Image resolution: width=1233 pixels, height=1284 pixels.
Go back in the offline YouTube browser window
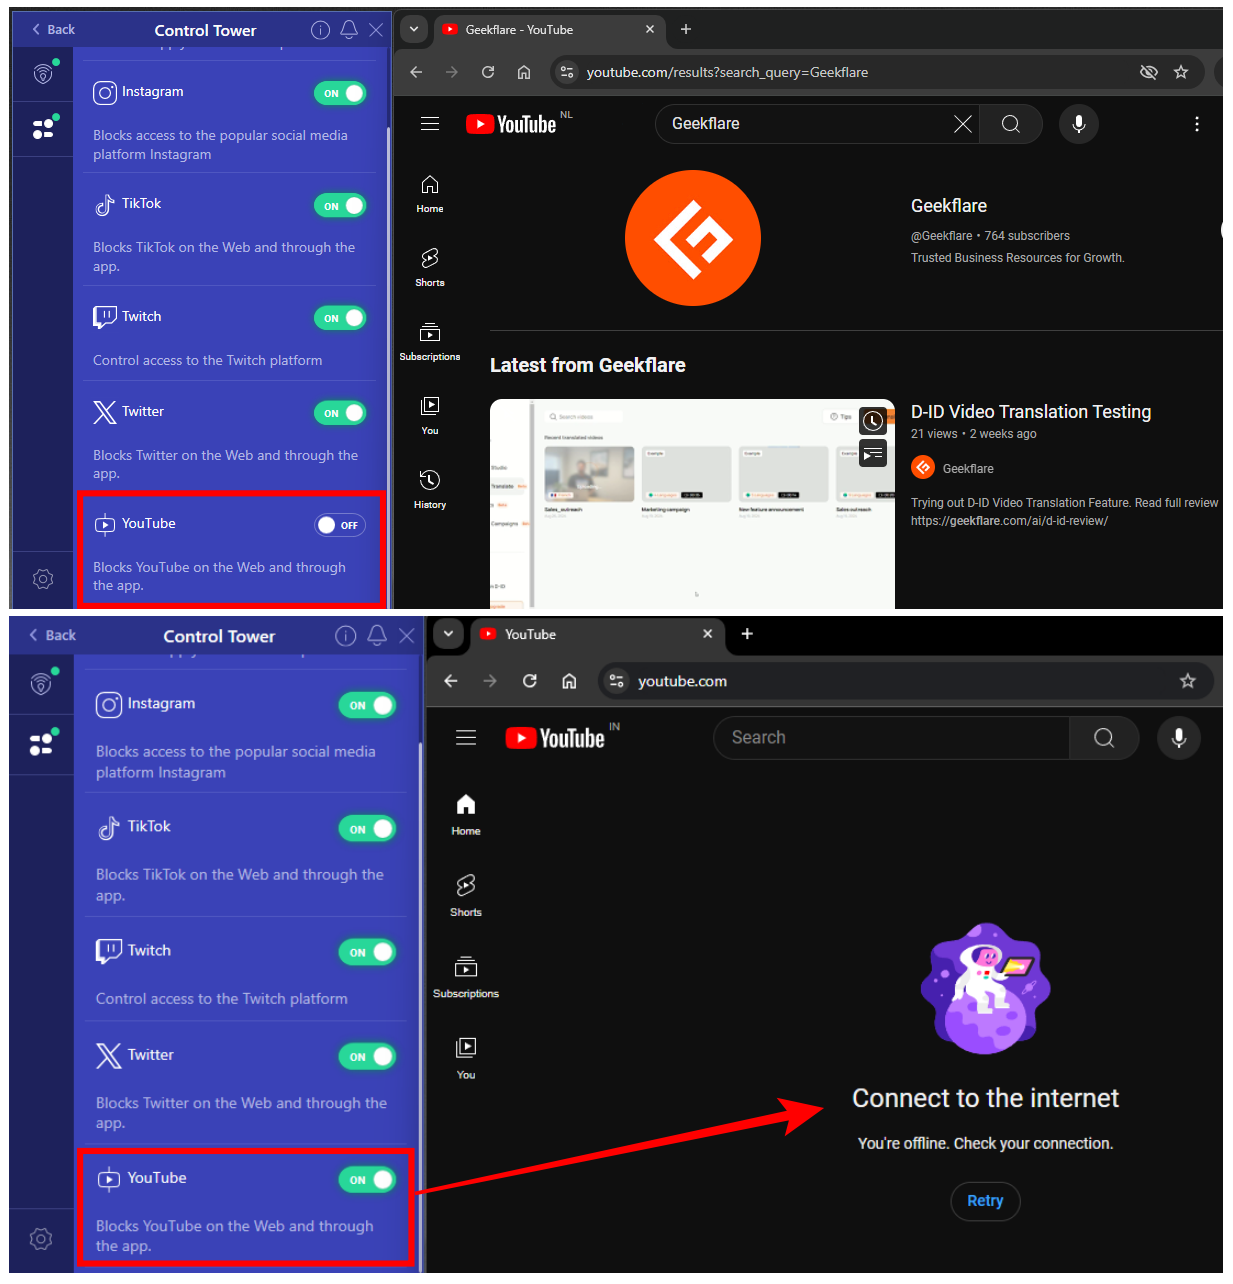point(451,681)
